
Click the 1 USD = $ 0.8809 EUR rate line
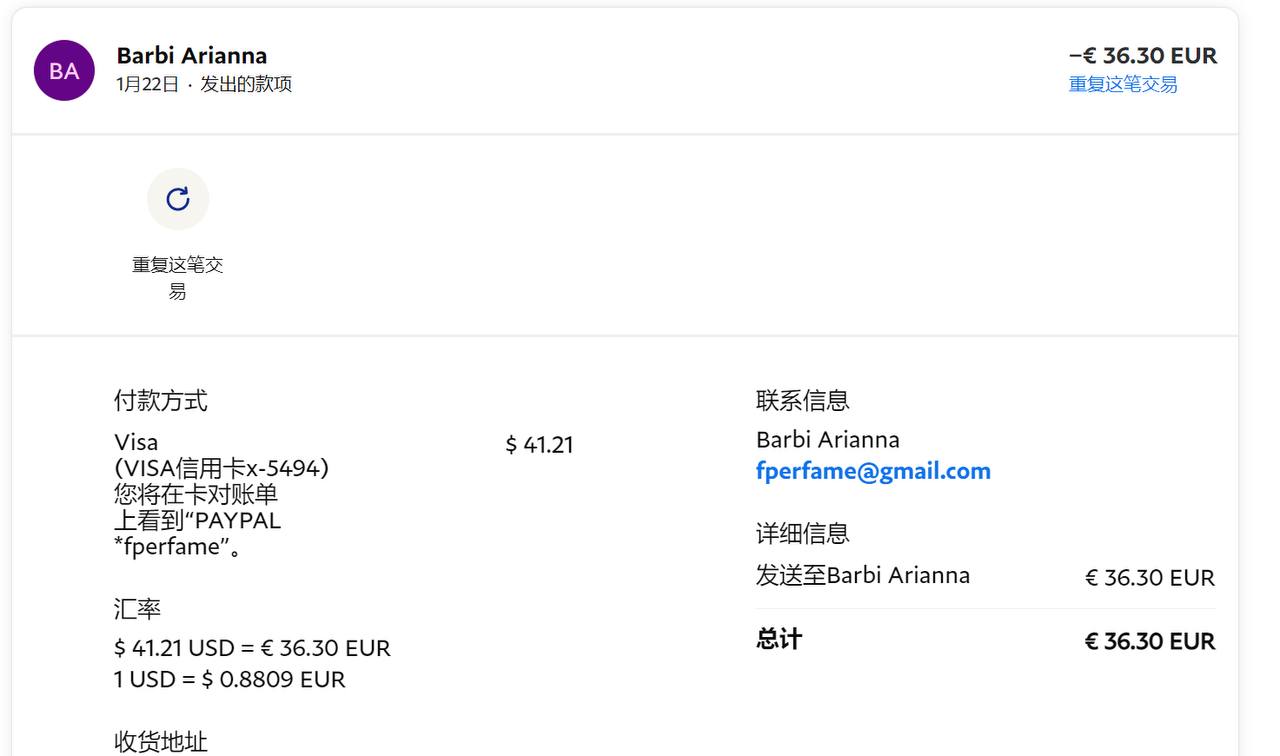tap(229, 679)
